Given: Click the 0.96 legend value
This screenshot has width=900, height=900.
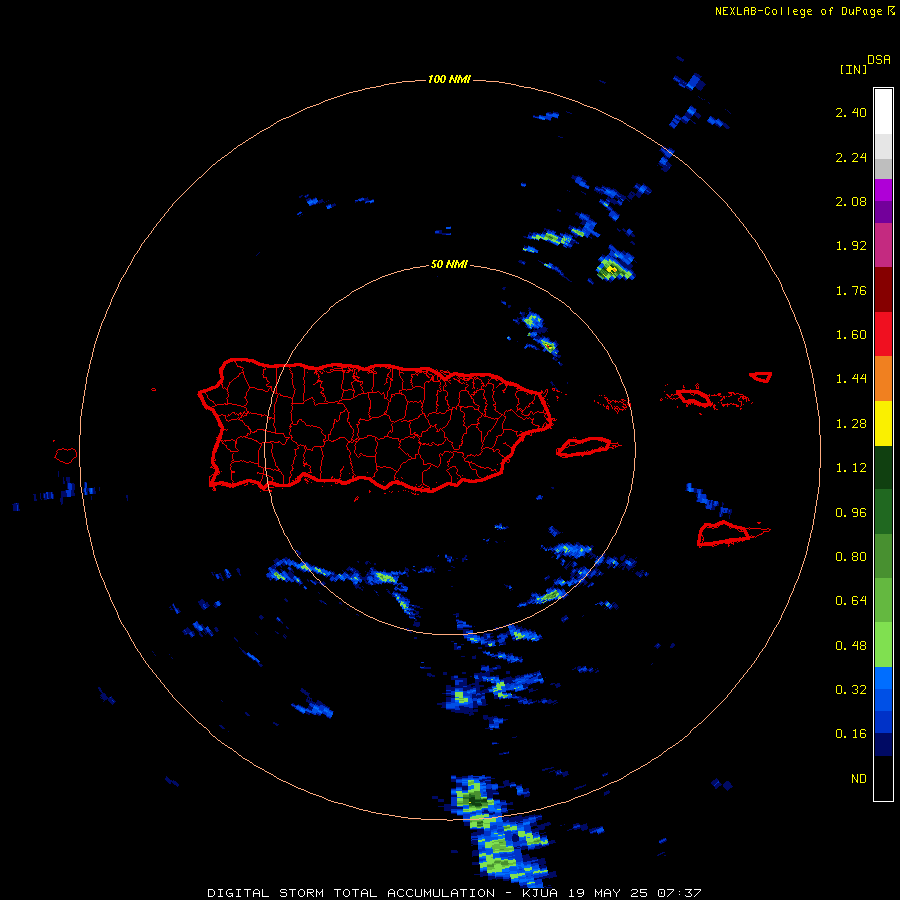Looking at the screenshot, I should coord(851,513).
